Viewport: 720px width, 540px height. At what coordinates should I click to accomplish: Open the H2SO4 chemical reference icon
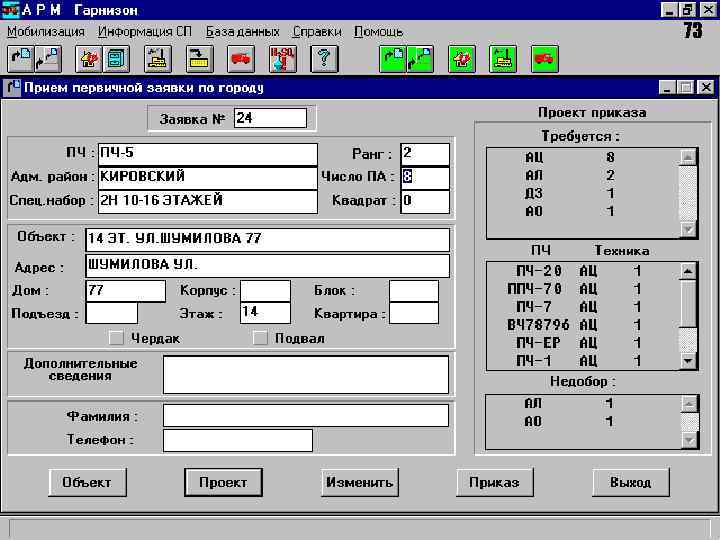tap(282, 59)
